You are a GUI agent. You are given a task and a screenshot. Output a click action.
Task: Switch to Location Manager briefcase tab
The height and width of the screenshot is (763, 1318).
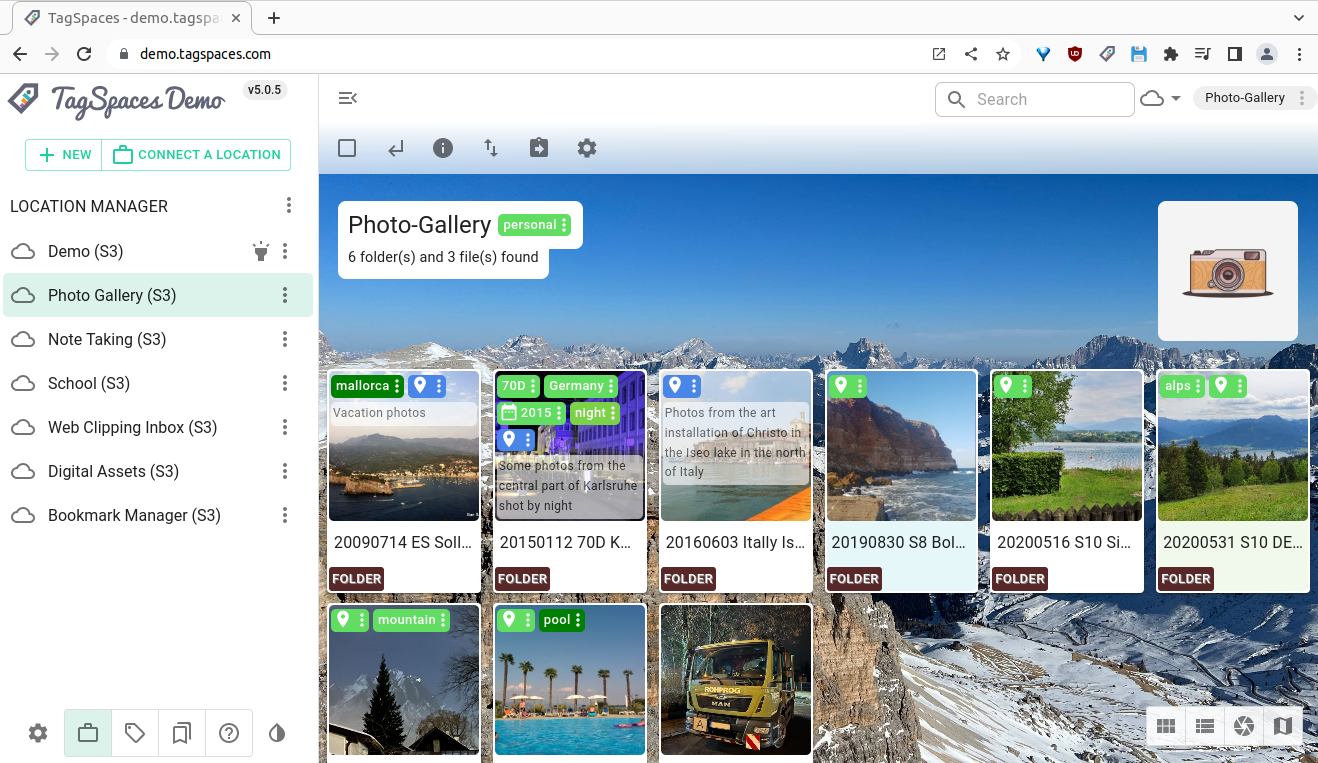pos(88,733)
